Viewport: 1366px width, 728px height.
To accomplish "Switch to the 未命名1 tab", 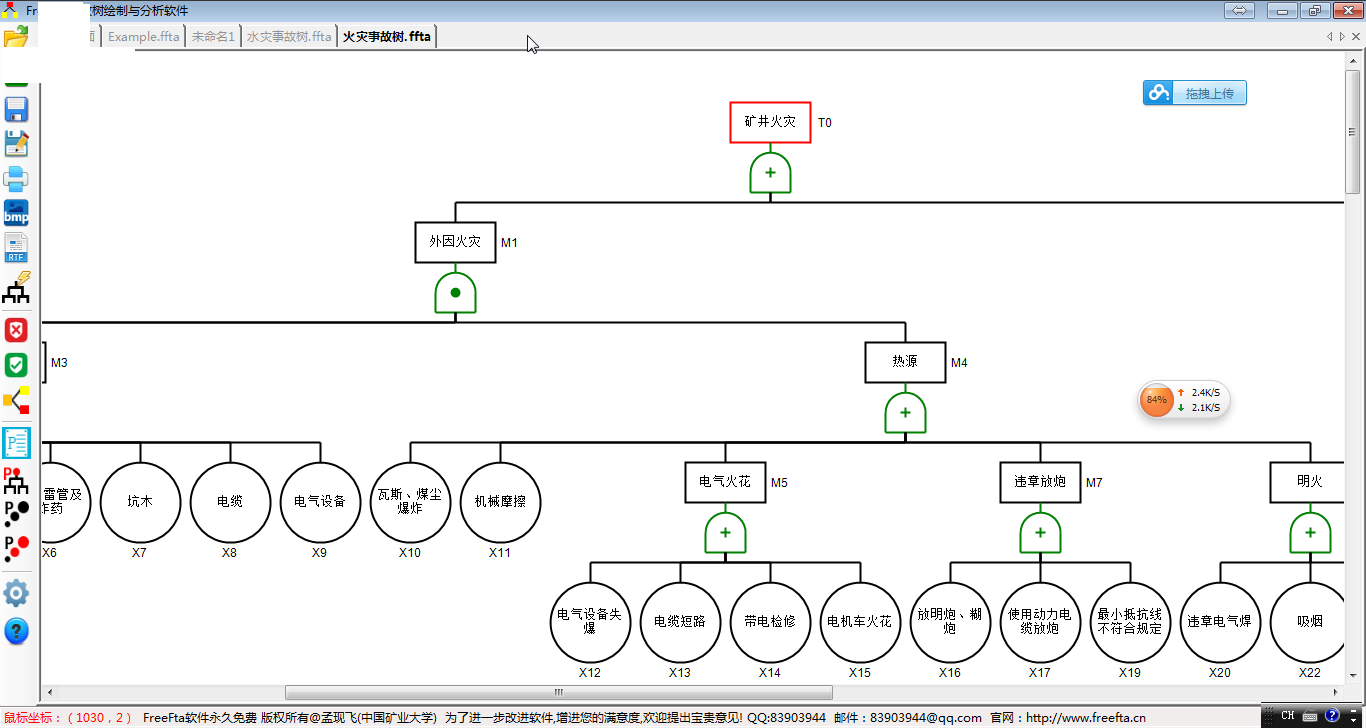I will 213,36.
